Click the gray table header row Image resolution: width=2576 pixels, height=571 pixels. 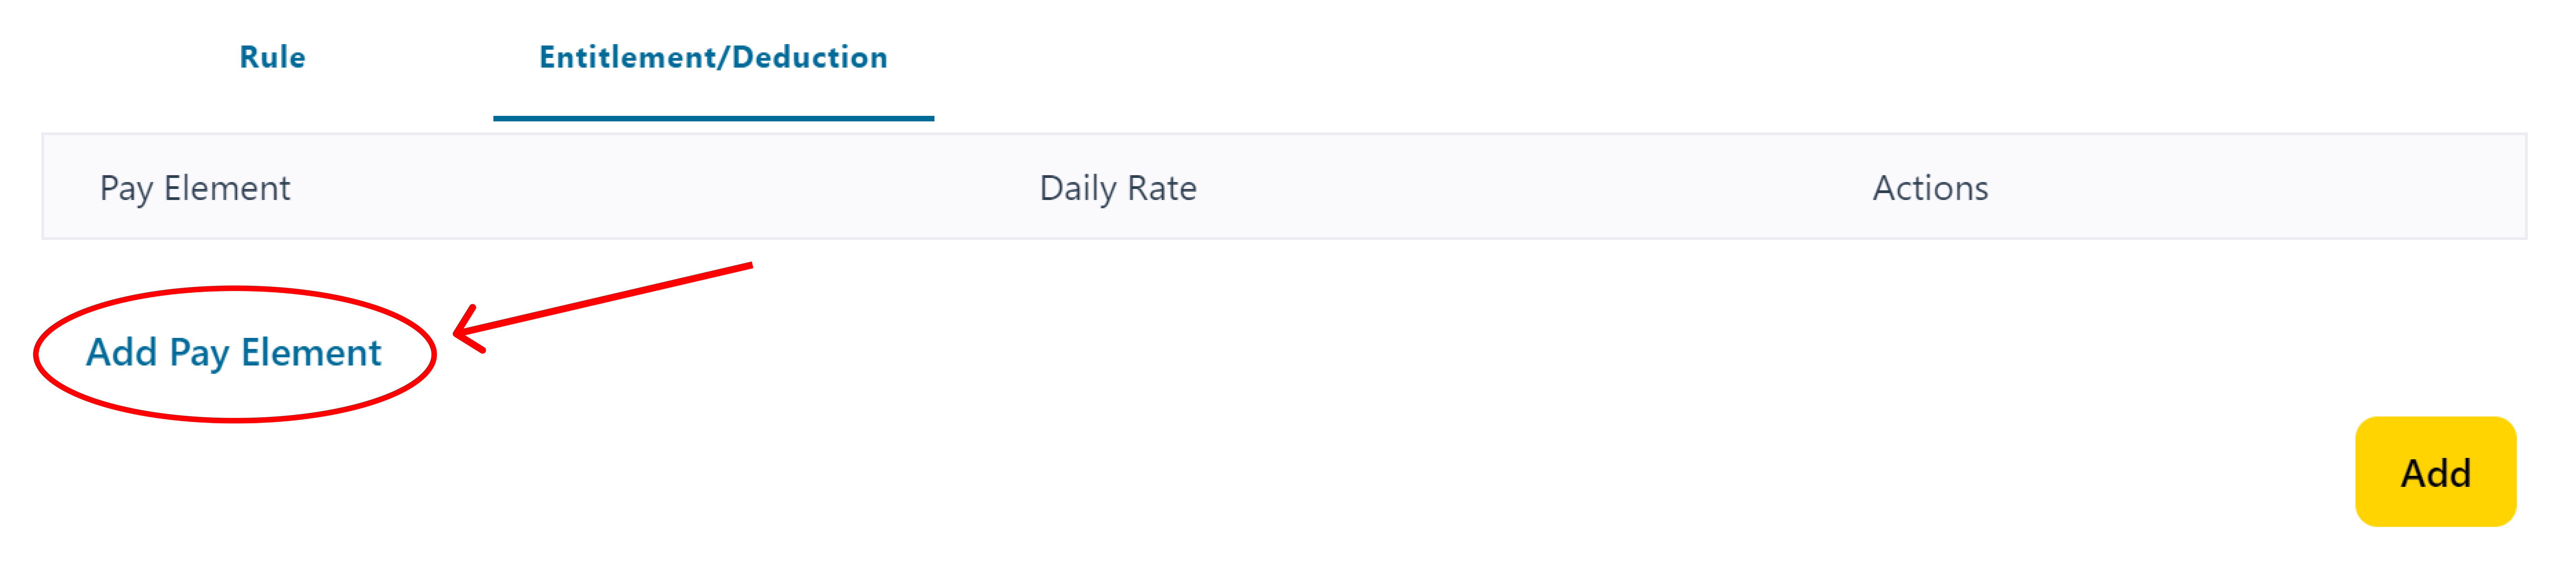(x=1284, y=187)
